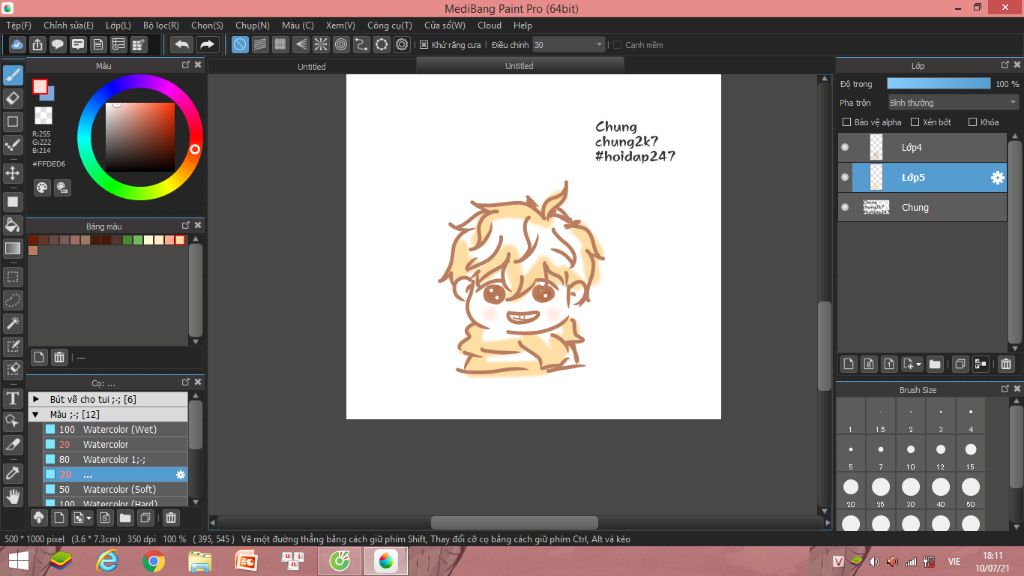Enable concentric circle snap guide
Viewport: 1024px width, 576px height.
pyautogui.click(x=341, y=44)
